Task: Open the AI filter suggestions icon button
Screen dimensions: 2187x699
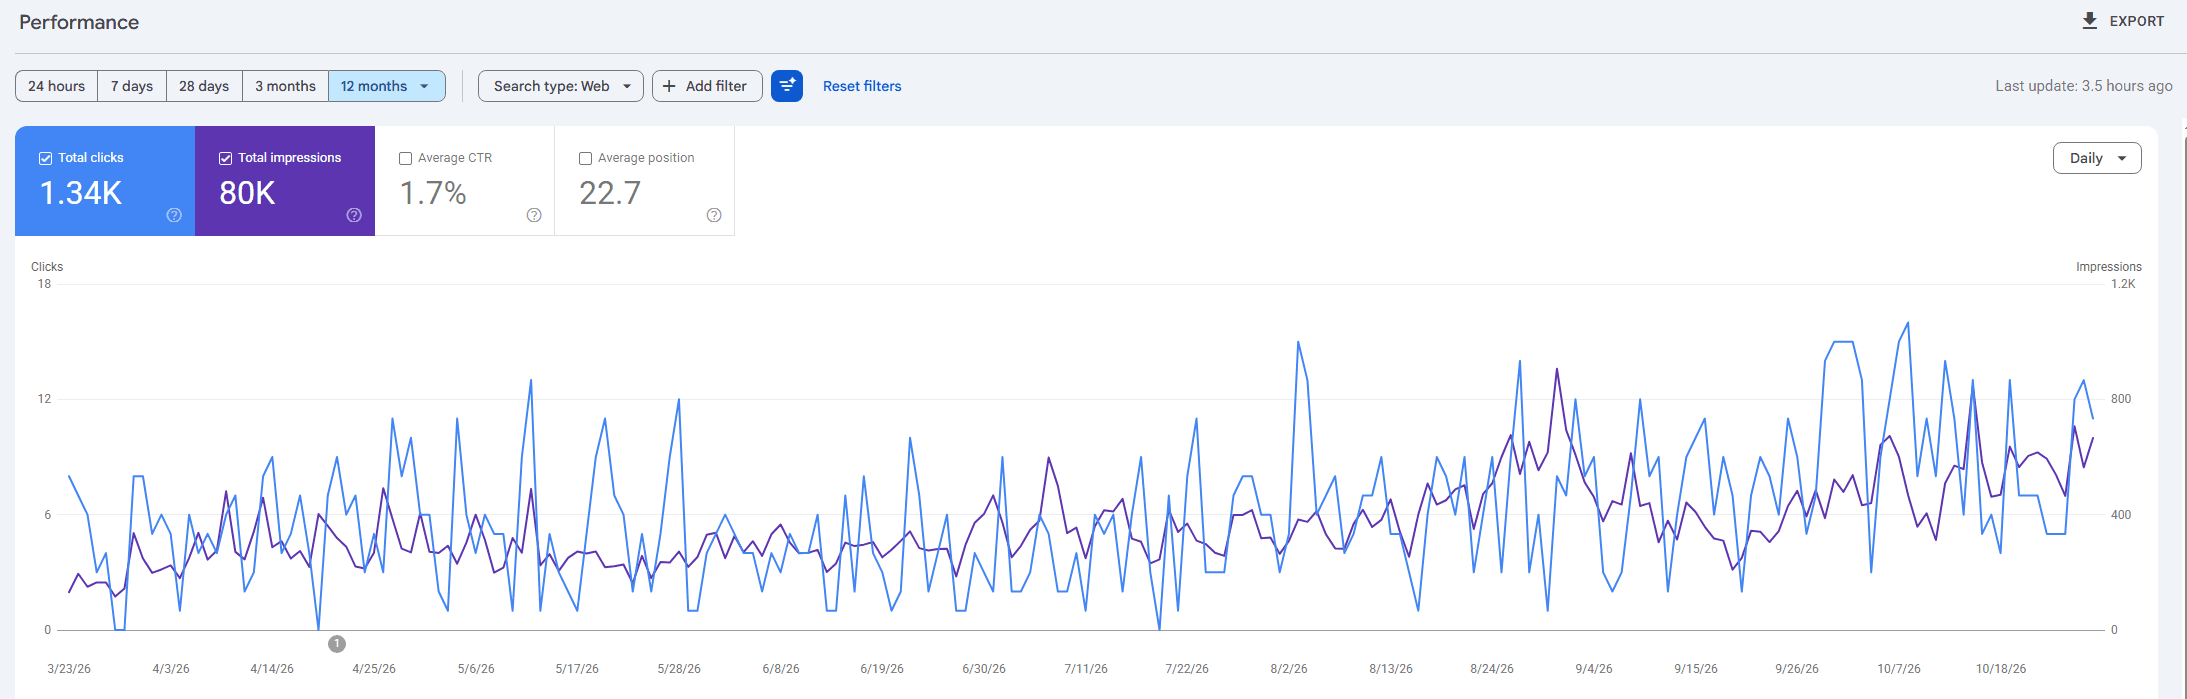Action: point(787,86)
